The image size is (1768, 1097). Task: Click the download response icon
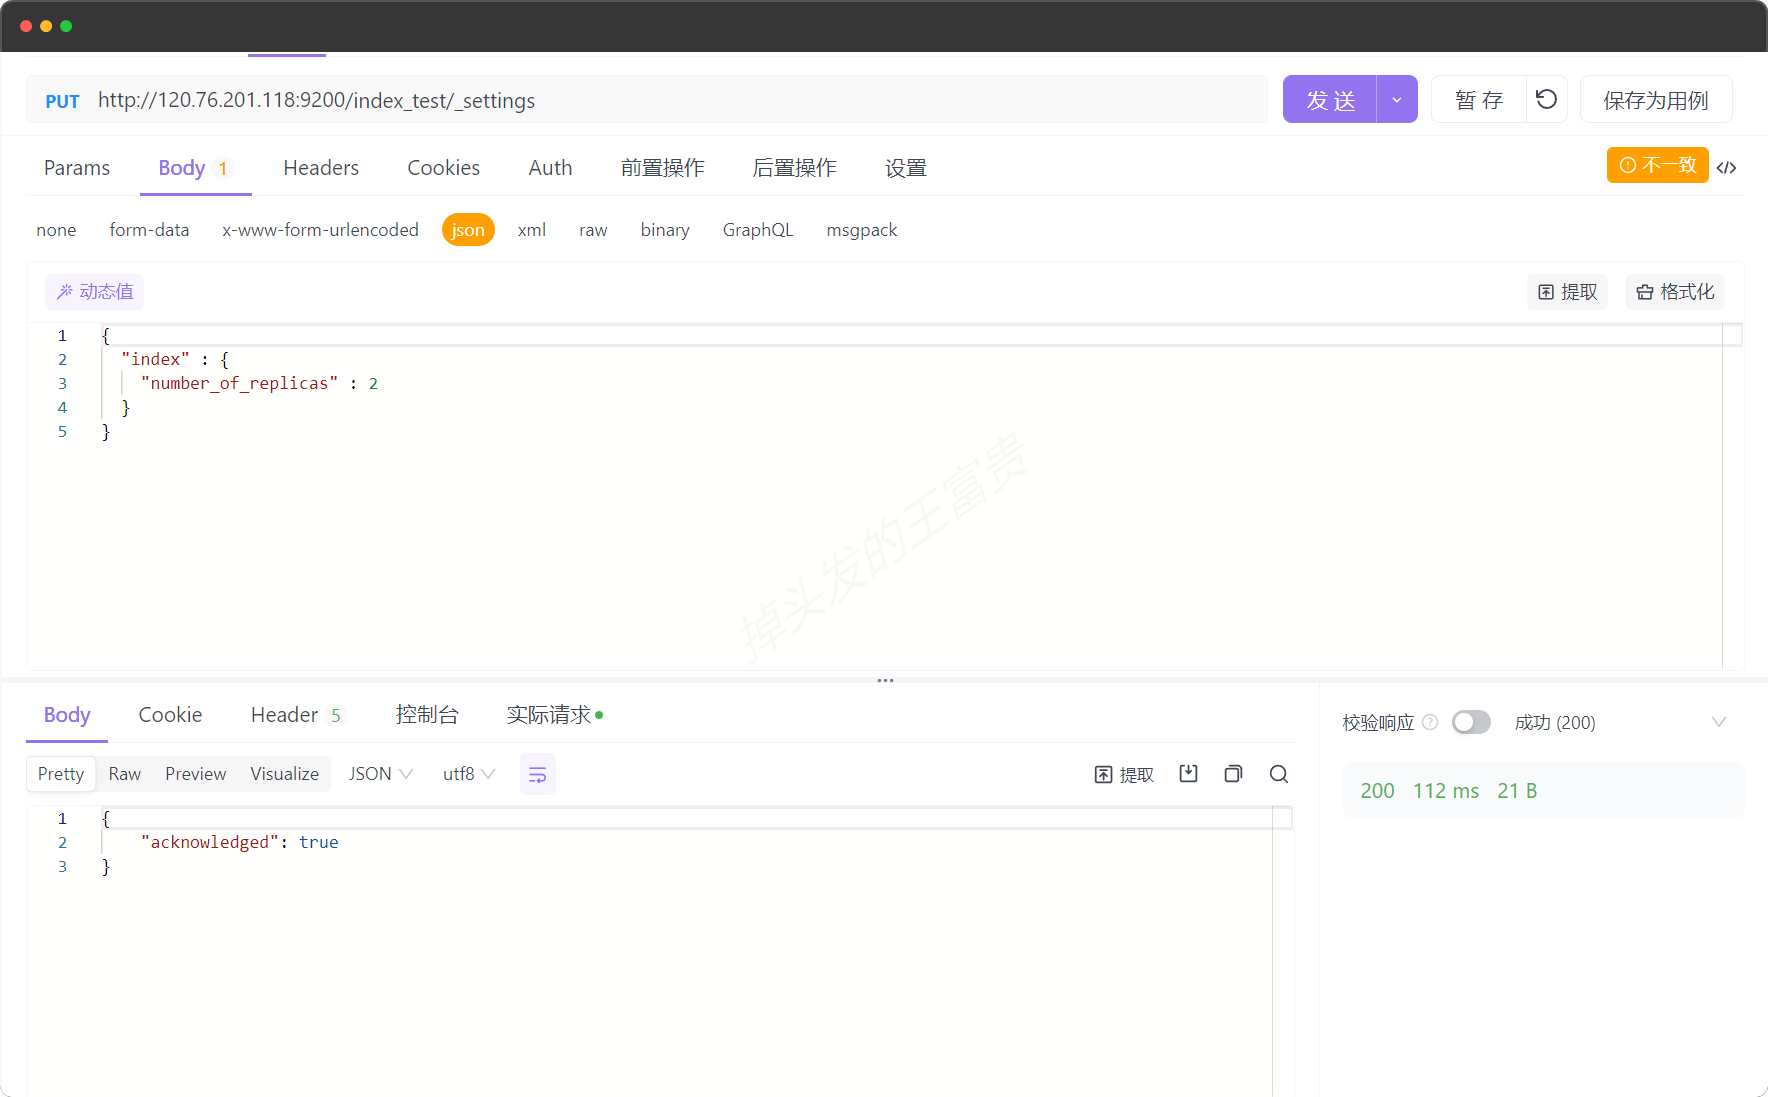pyautogui.click(x=1188, y=773)
